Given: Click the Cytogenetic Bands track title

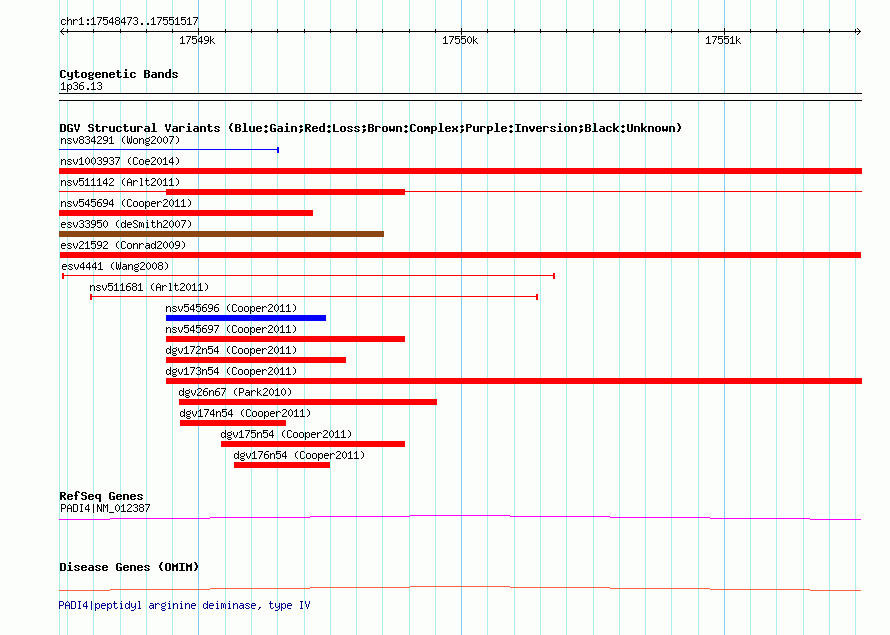Looking at the screenshot, I should (119, 74).
